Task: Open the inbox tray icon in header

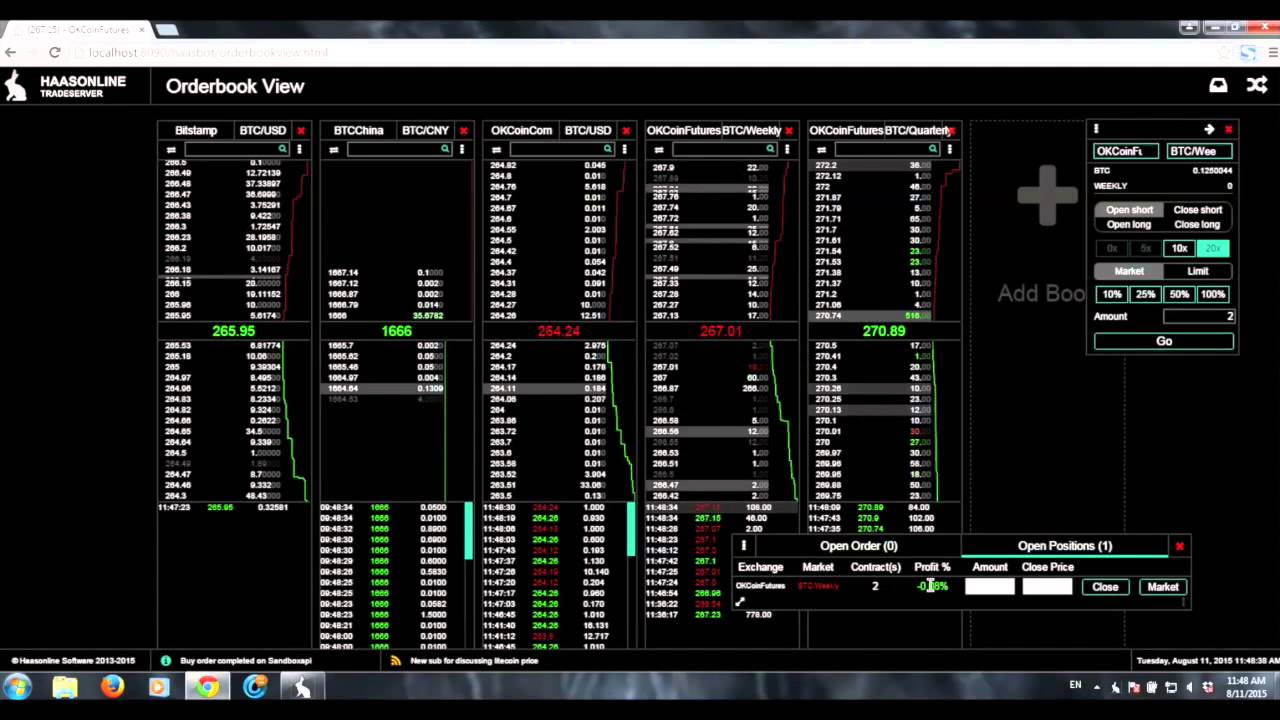Action: point(1218,86)
